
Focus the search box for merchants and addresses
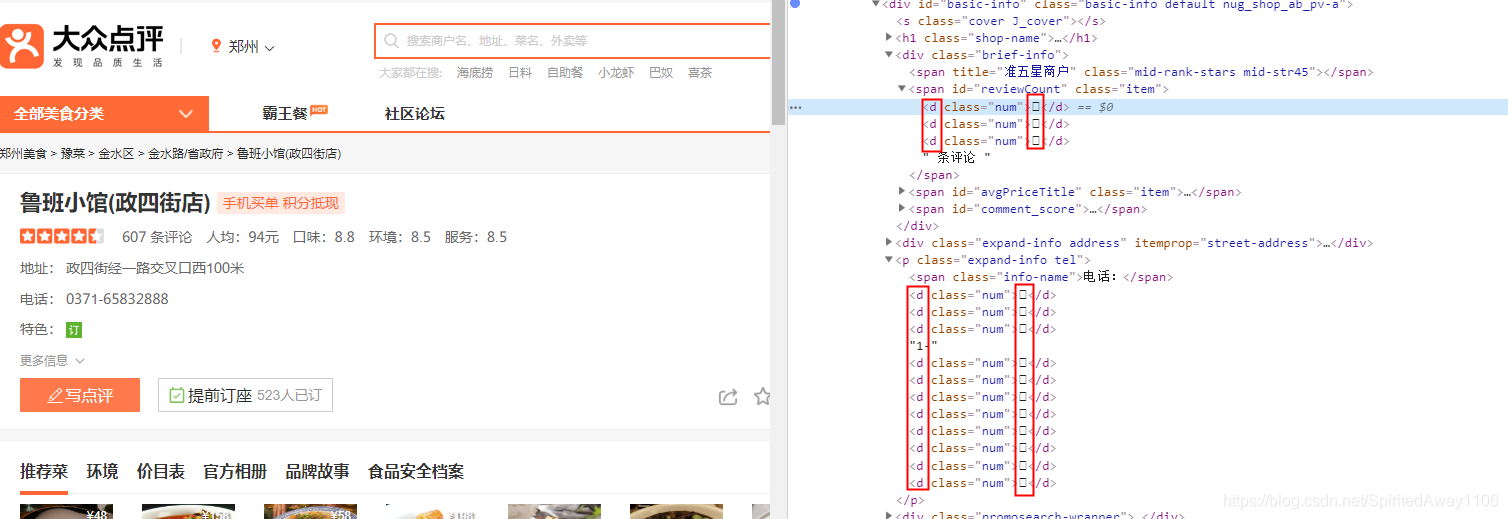click(x=572, y=41)
